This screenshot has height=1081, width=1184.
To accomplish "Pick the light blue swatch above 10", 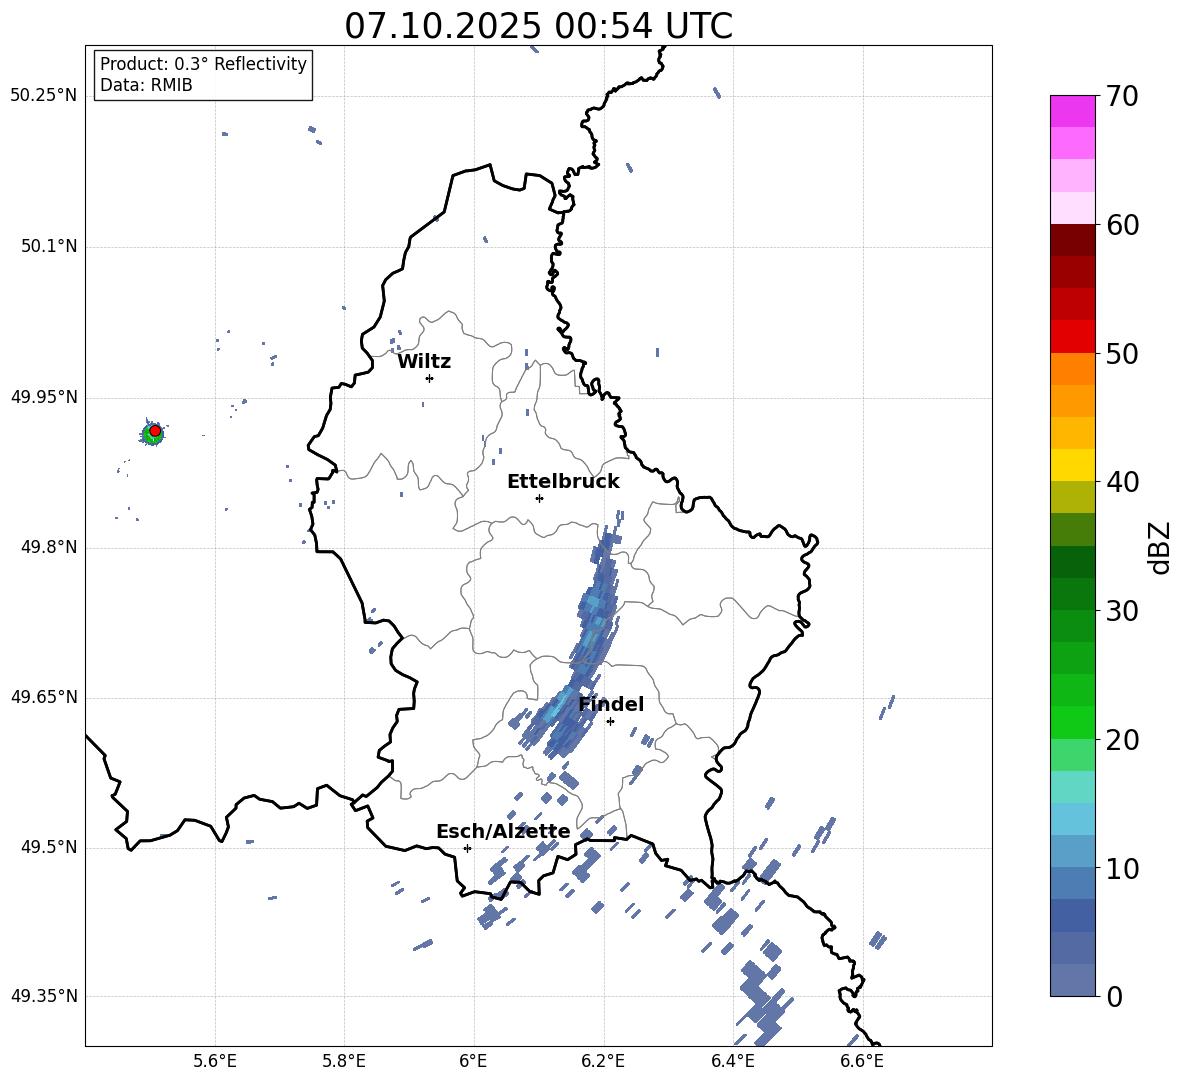I will (1072, 852).
